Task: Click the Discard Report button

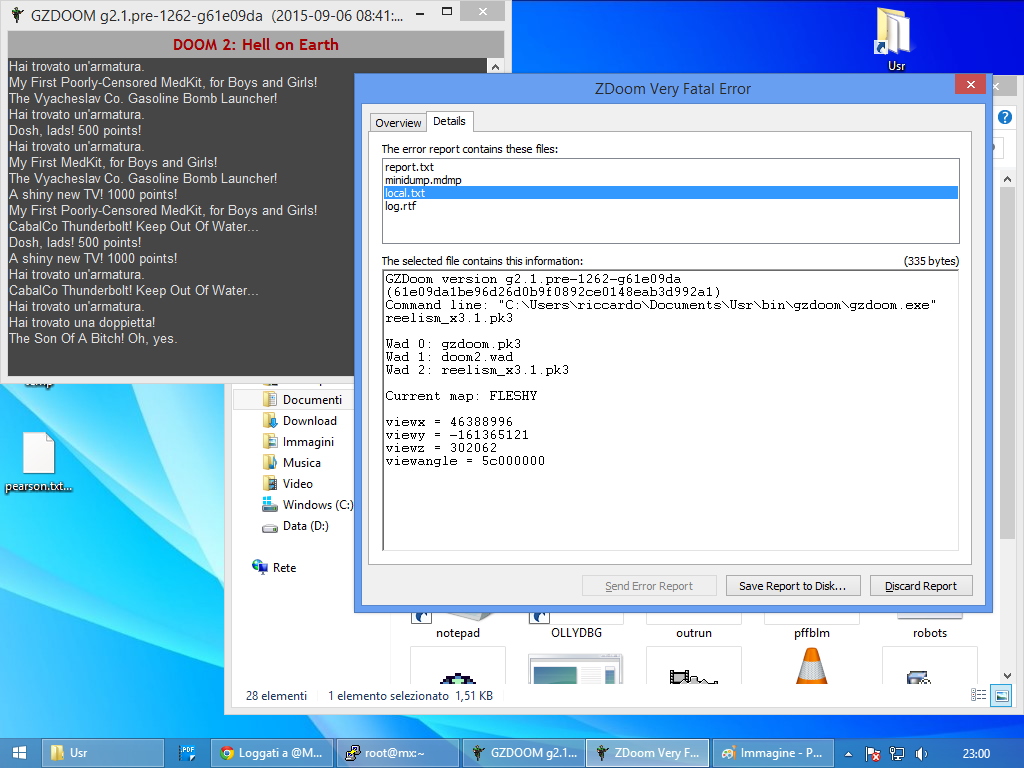Action: point(921,586)
